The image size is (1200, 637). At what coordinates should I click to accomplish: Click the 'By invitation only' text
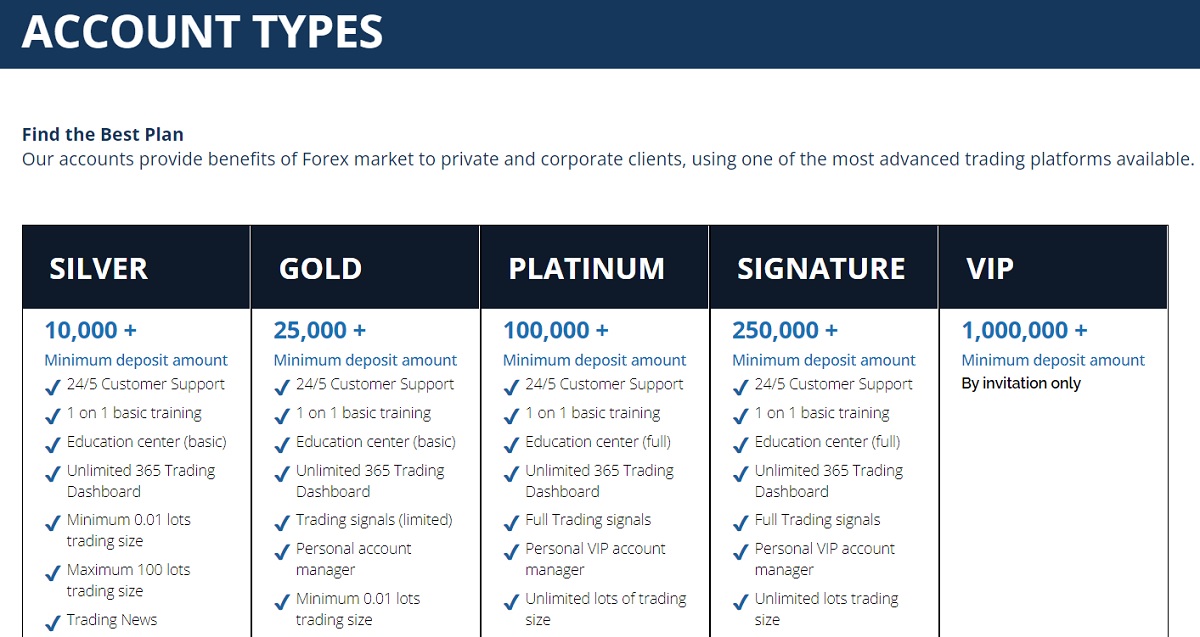[1021, 383]
